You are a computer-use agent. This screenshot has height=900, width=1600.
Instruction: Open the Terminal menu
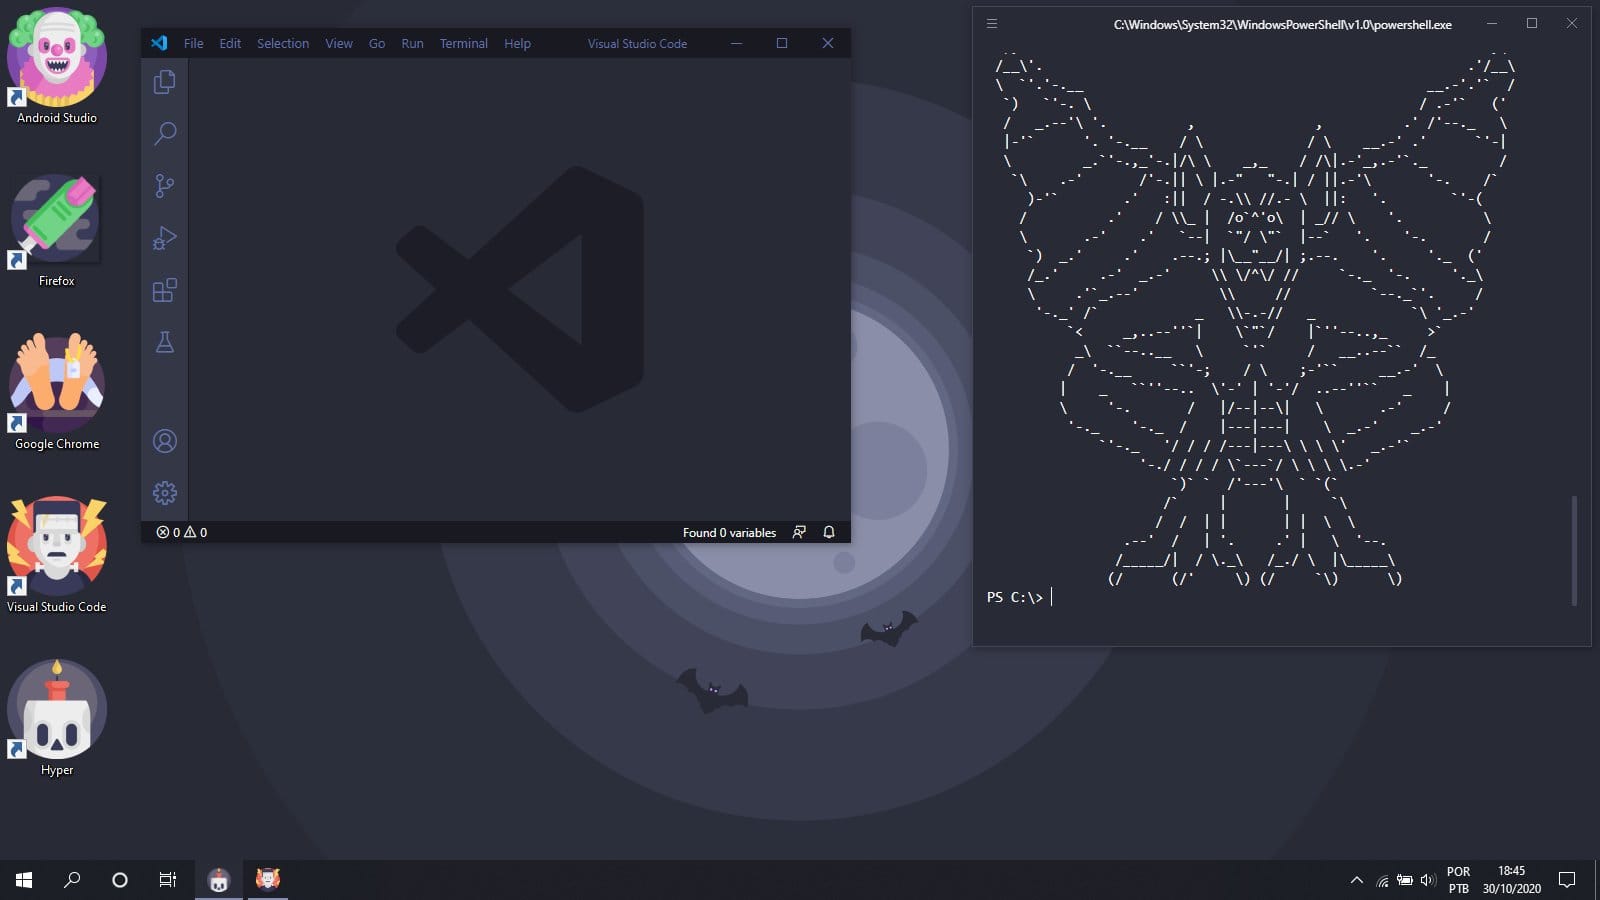click(463, 43)
